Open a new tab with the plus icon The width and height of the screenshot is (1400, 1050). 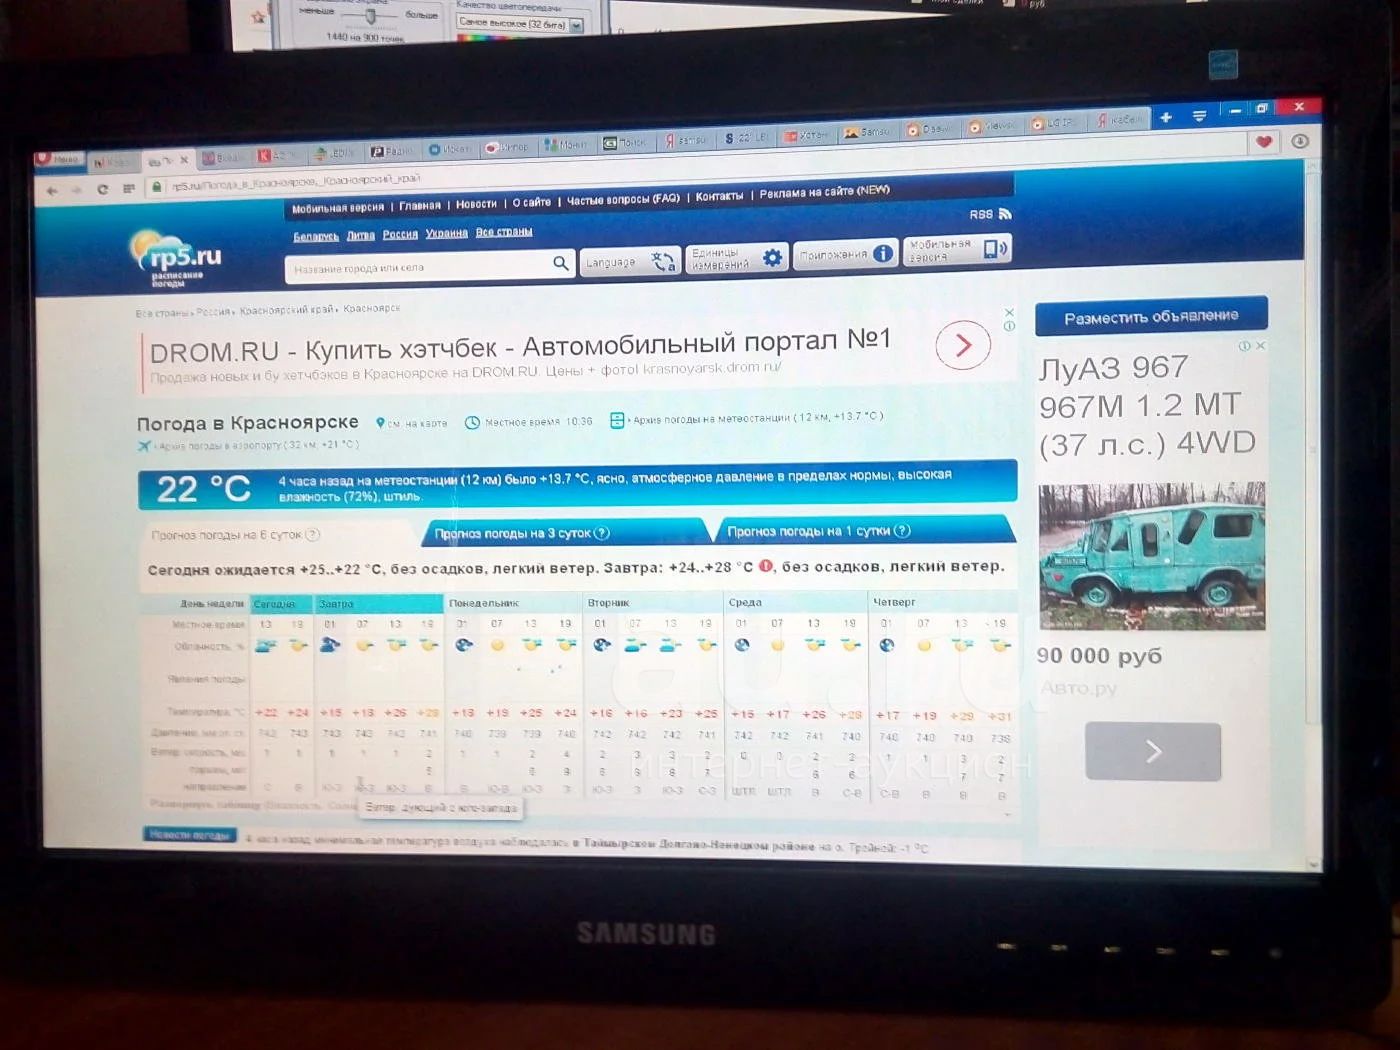click(x=1166, y=118)
